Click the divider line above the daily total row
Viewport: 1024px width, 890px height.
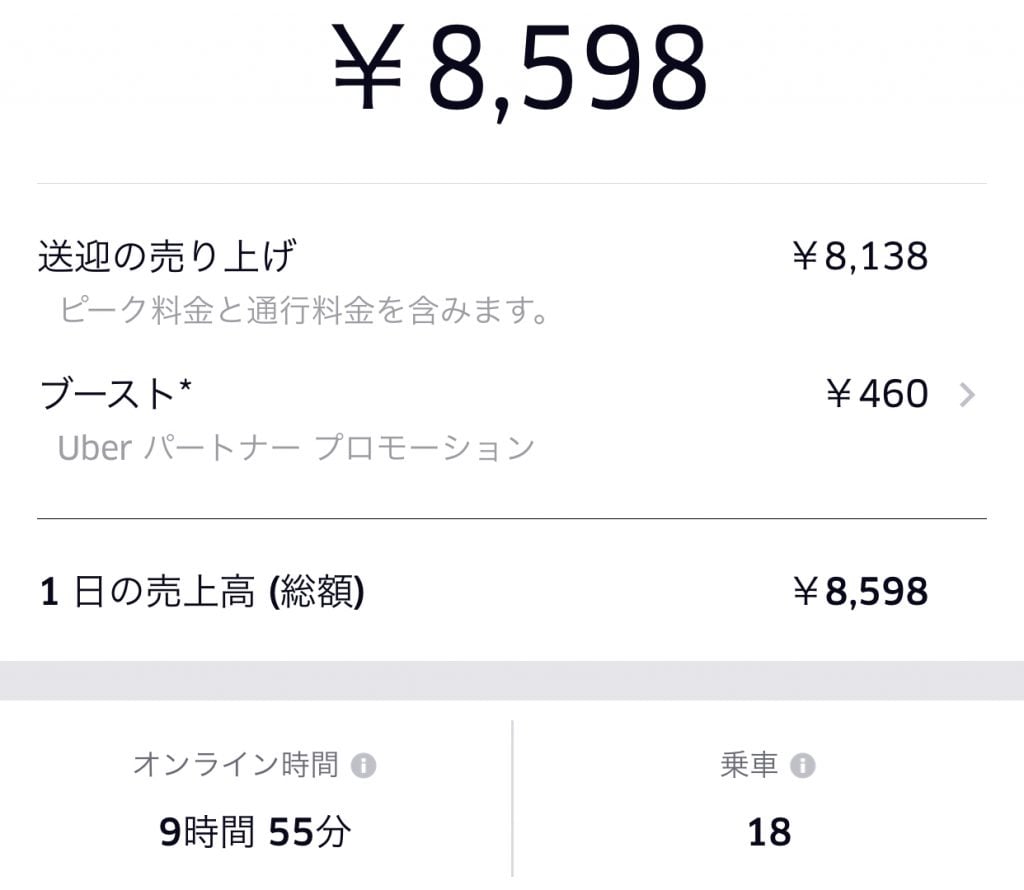(512, 519)
